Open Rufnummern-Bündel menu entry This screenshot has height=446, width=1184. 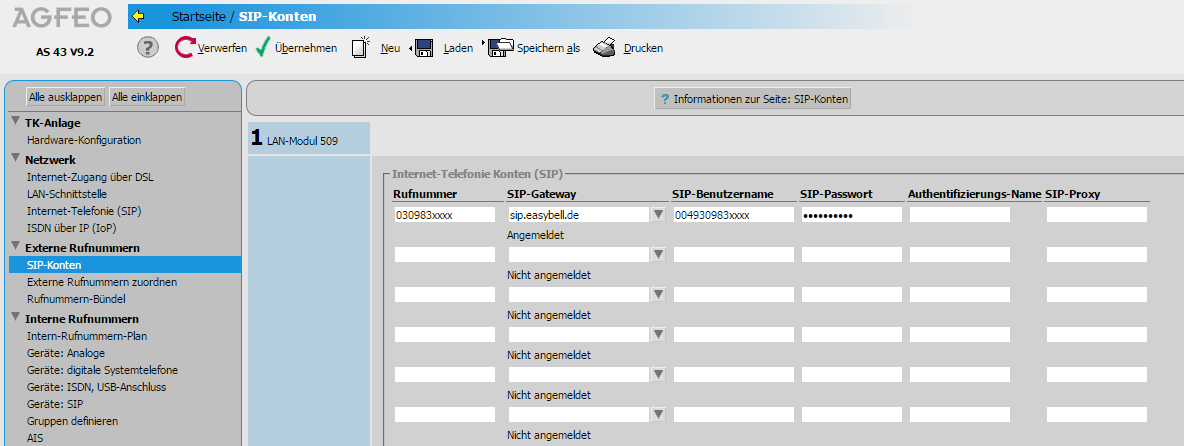tap(77, 299)
